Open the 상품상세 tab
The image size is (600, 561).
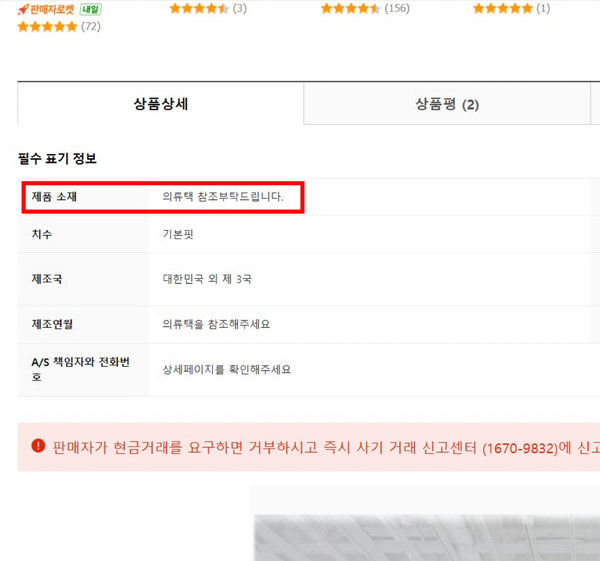click(160, 103)
